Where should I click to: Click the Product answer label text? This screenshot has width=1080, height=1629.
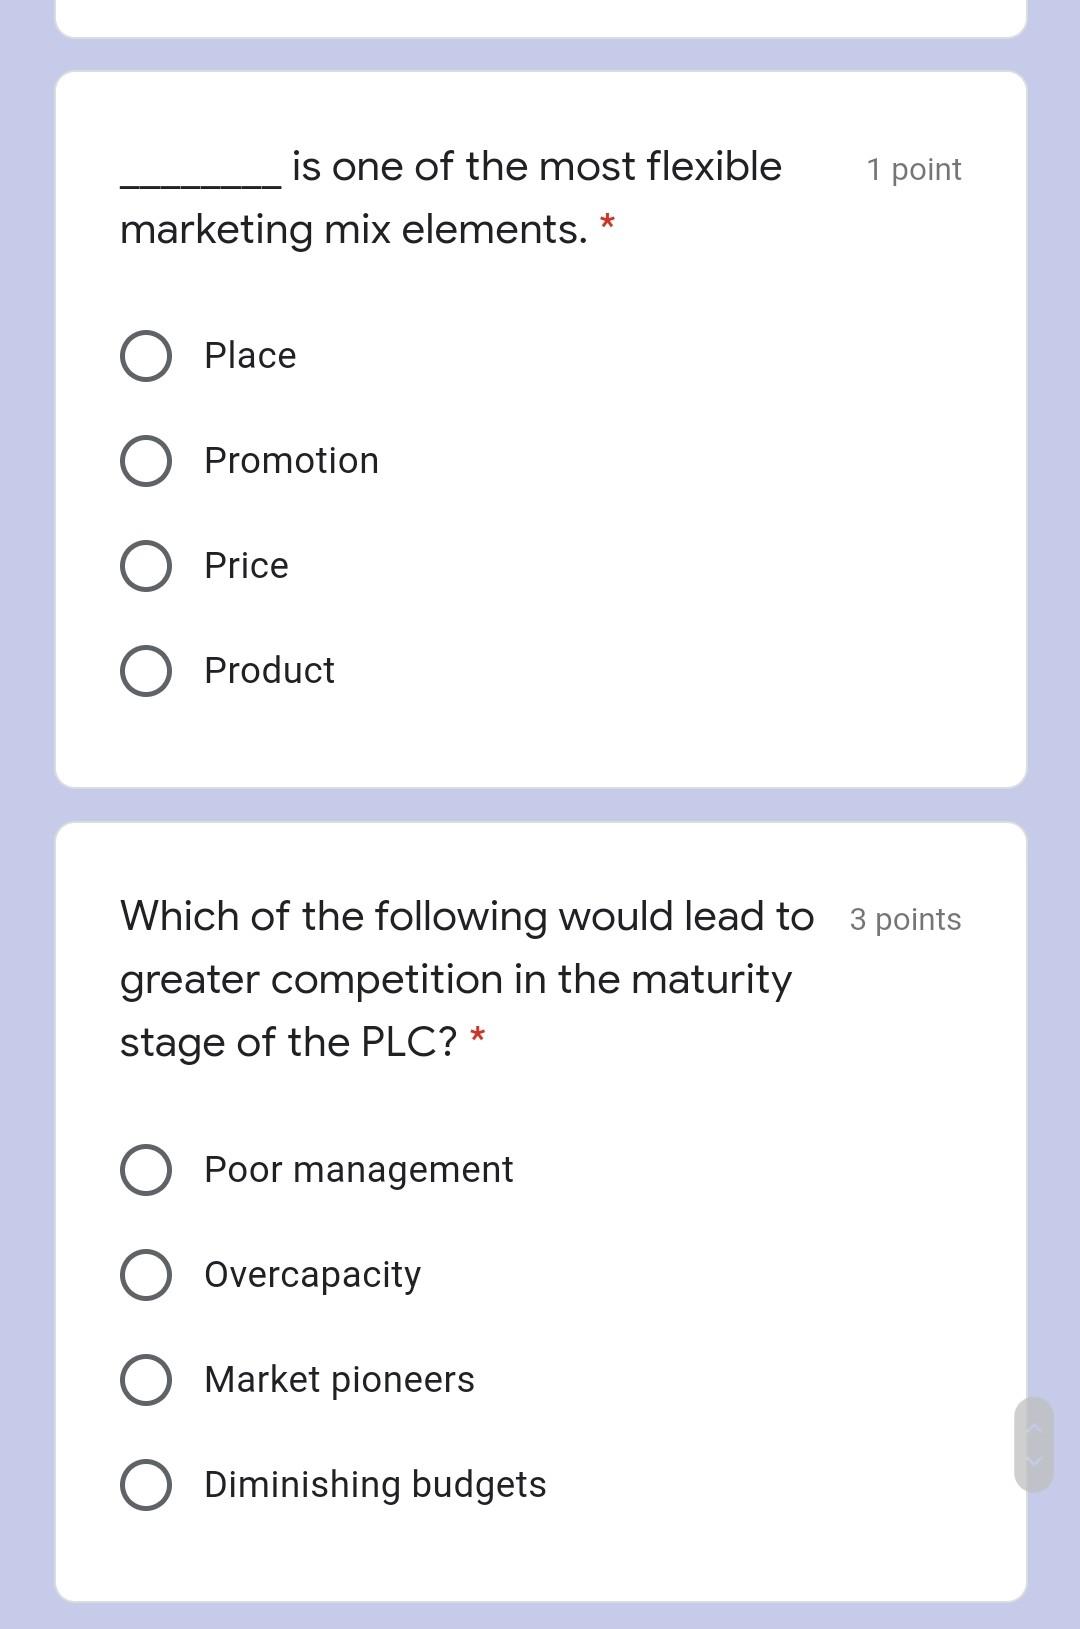[268, 670]
